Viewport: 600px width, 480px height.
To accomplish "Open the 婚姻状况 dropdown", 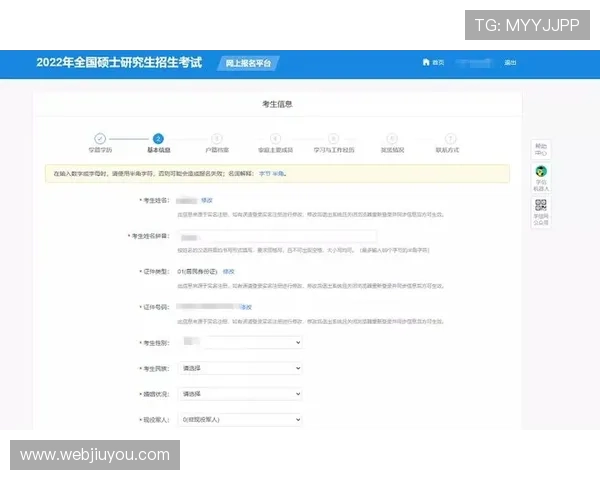I will (x=240, y=394).
